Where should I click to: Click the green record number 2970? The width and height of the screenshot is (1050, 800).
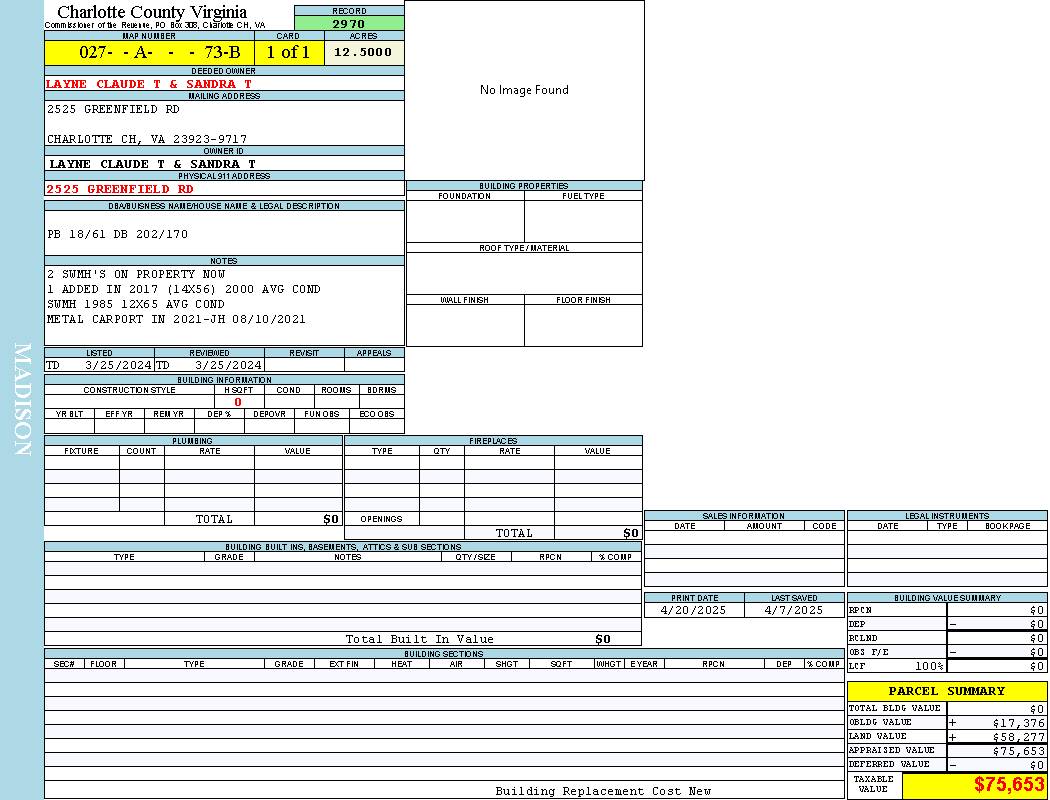click(x=349, y=24)
